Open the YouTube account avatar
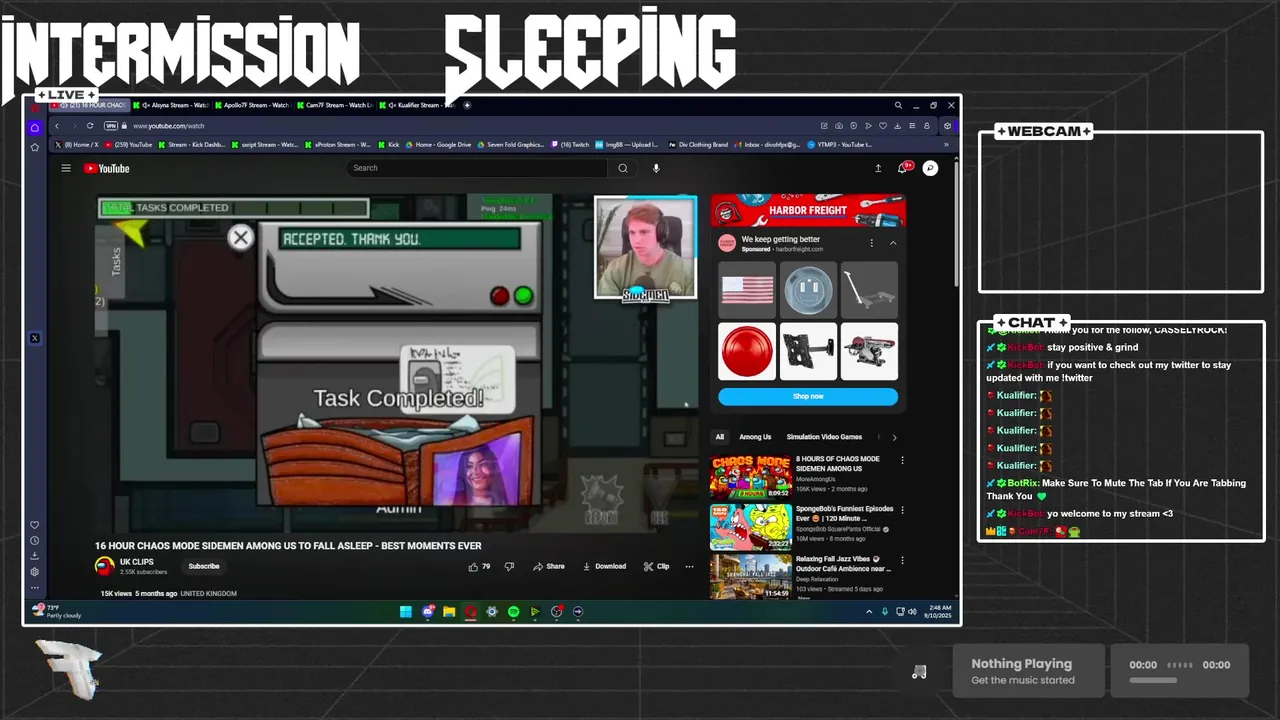The width and height of the screenshot is (1280, 720). (x=930, y=168)
